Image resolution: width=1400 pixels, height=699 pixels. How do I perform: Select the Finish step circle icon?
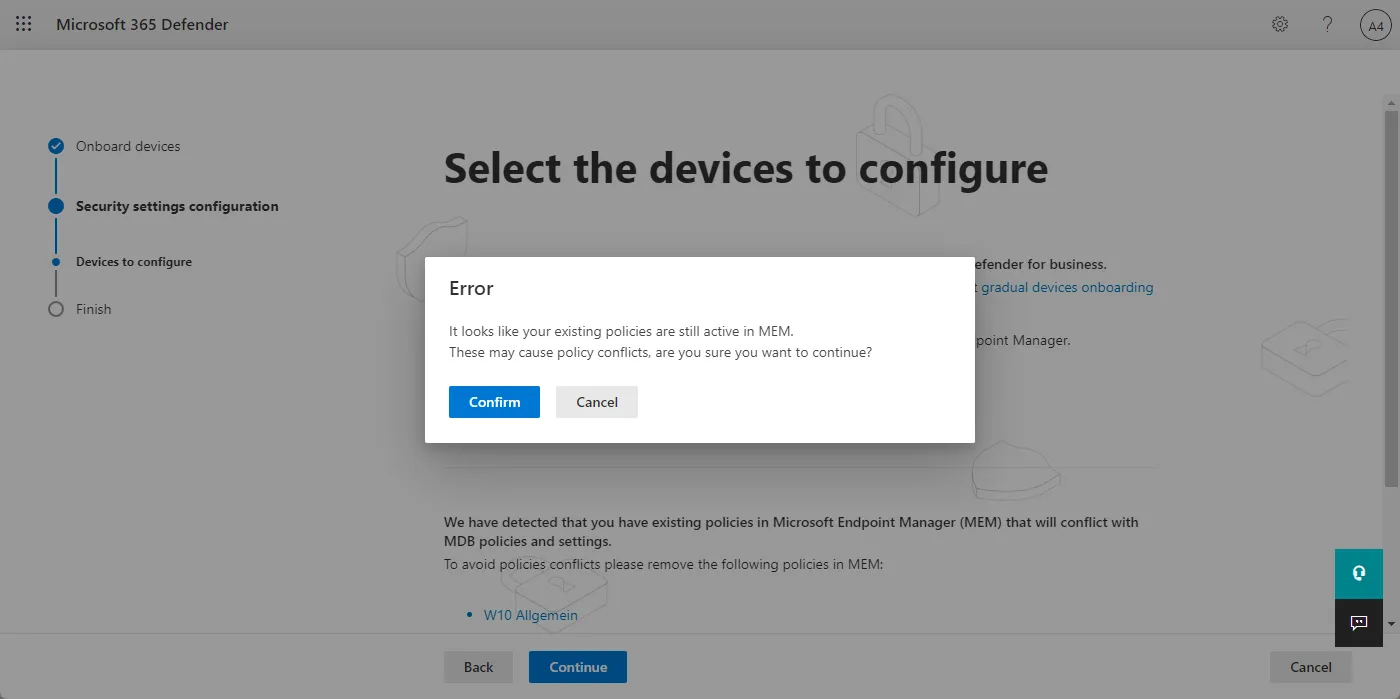[x=56, y=309]
